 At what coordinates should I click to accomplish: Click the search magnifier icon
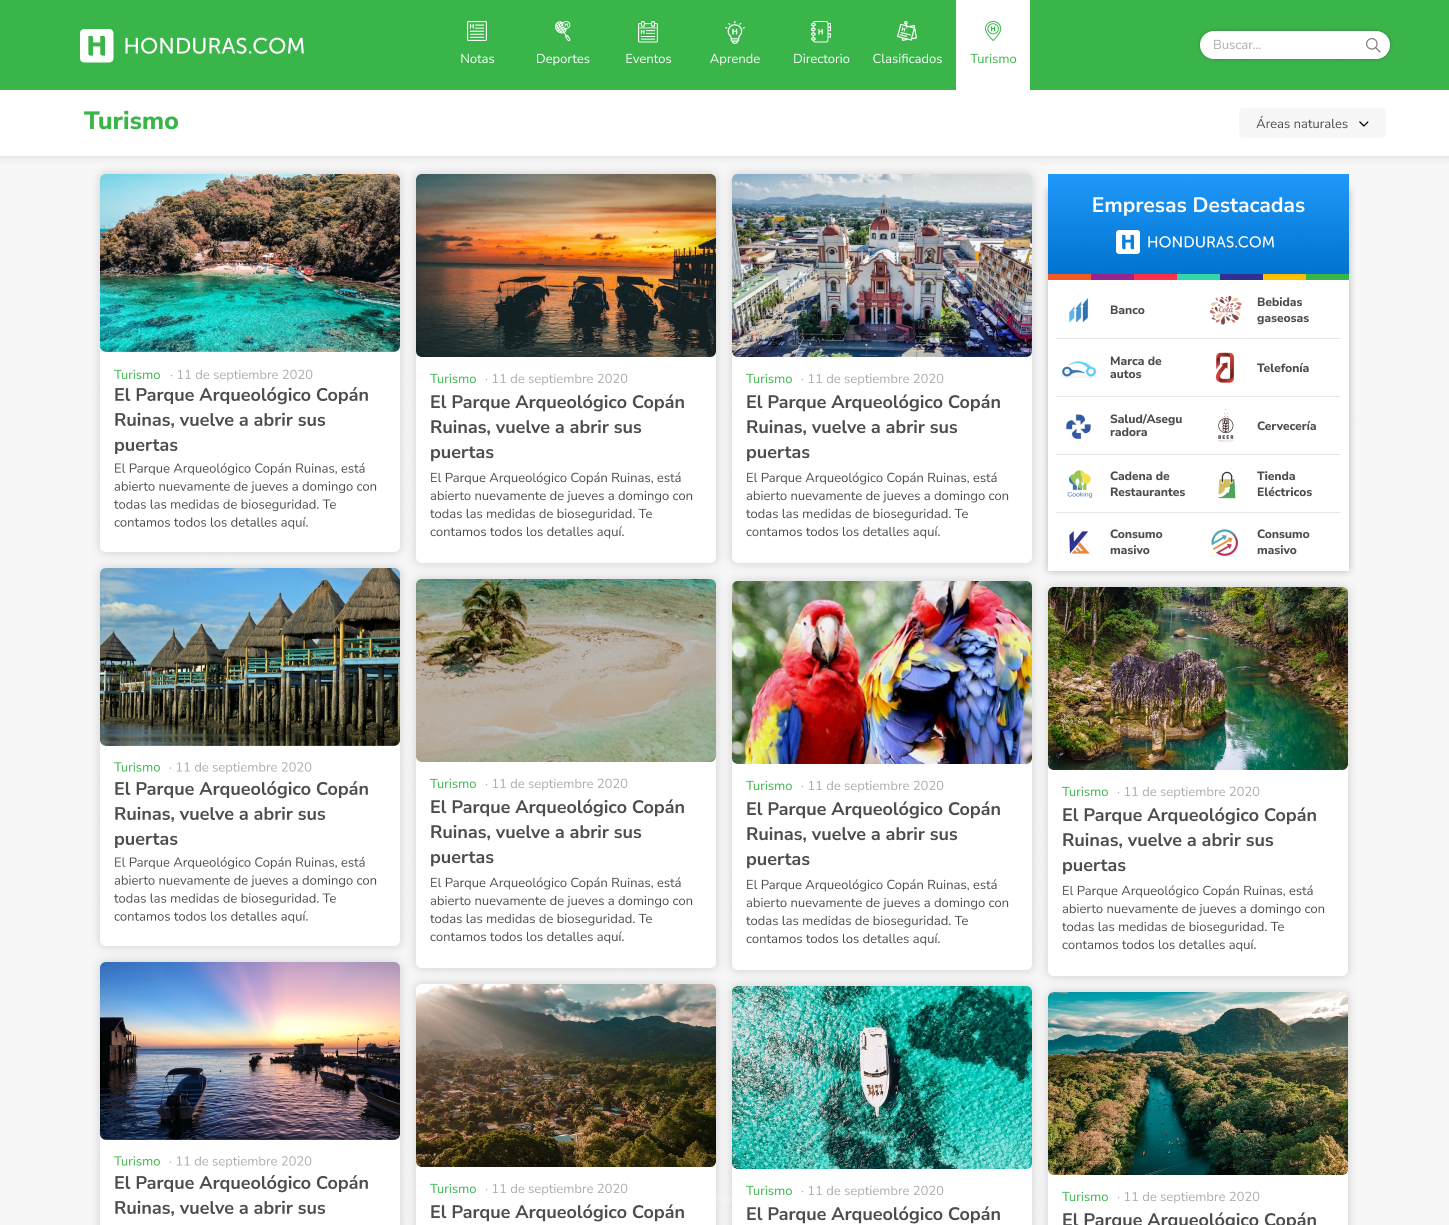pos(1373,45)
